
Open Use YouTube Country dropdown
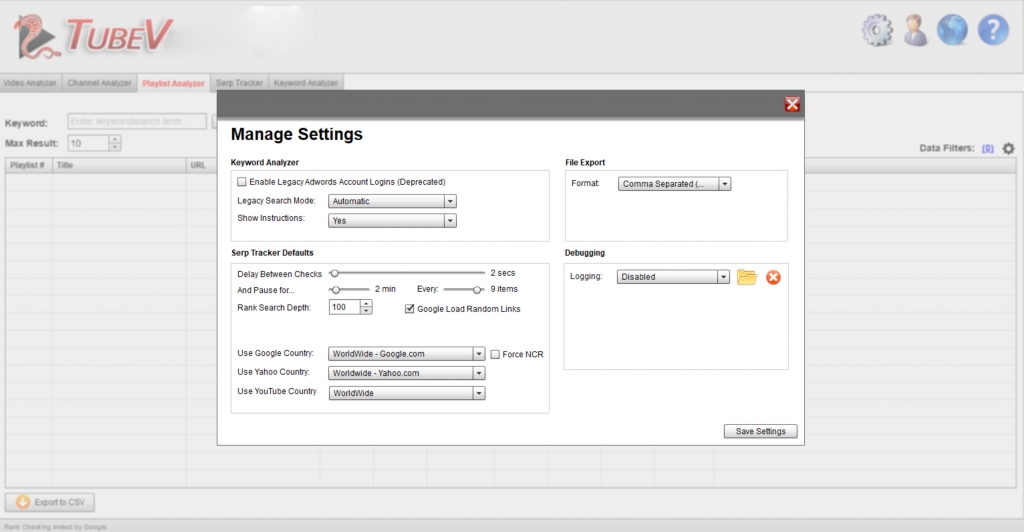tap(406, 393)
